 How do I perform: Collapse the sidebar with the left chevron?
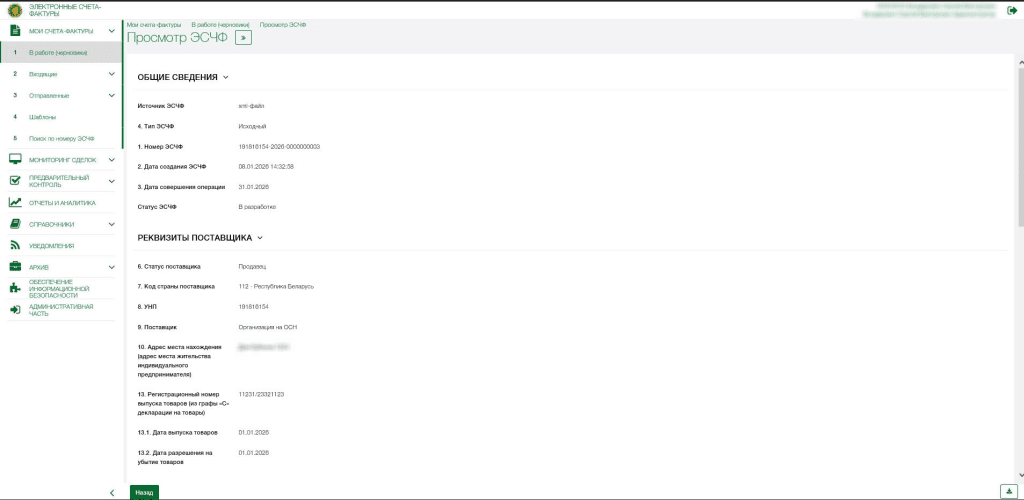click(112, 492)
